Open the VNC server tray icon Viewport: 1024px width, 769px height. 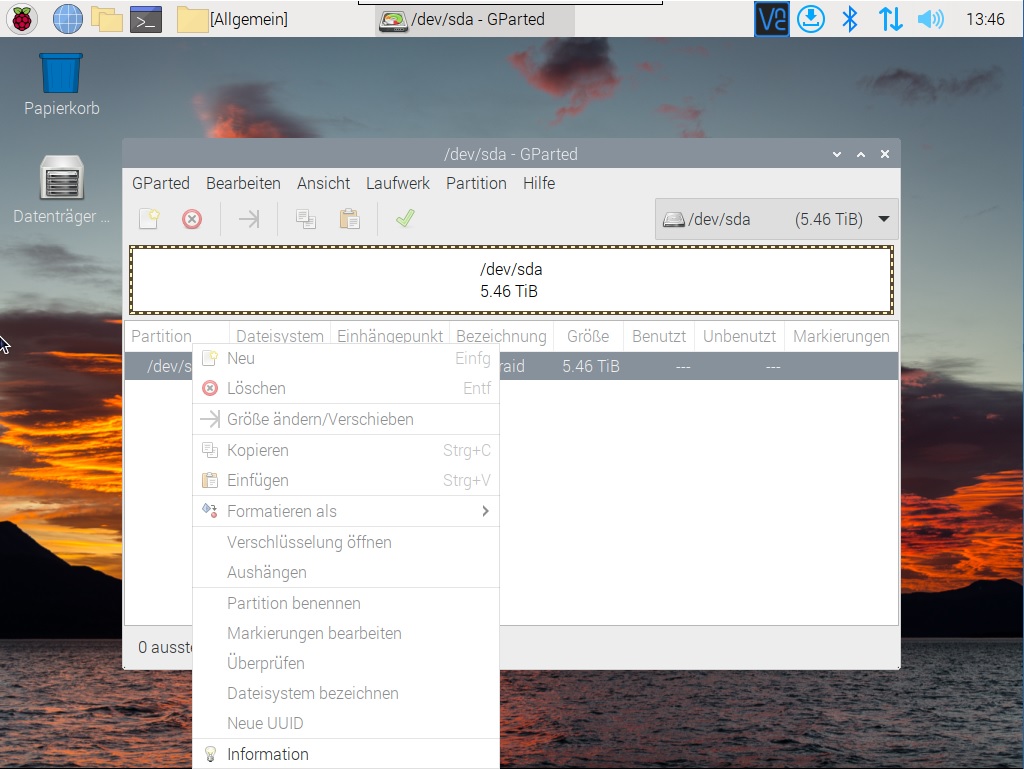click(771, 19)
